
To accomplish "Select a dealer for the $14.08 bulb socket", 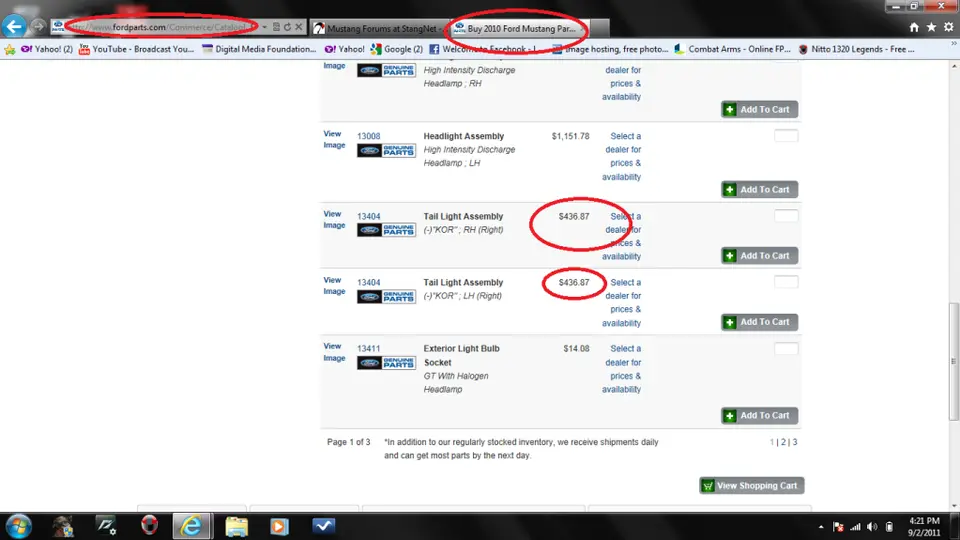I will pos(622,369).
